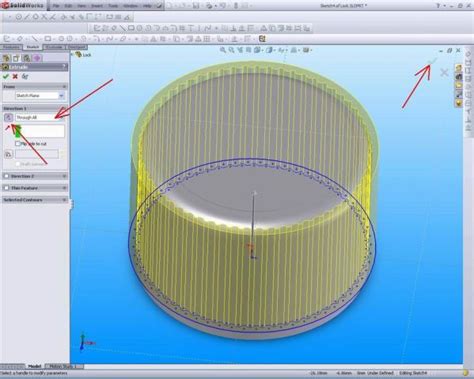Viewport: 474px width, 379px height.
Task: Enable the Thin Feature checkbox
Action: pos(6,188)
